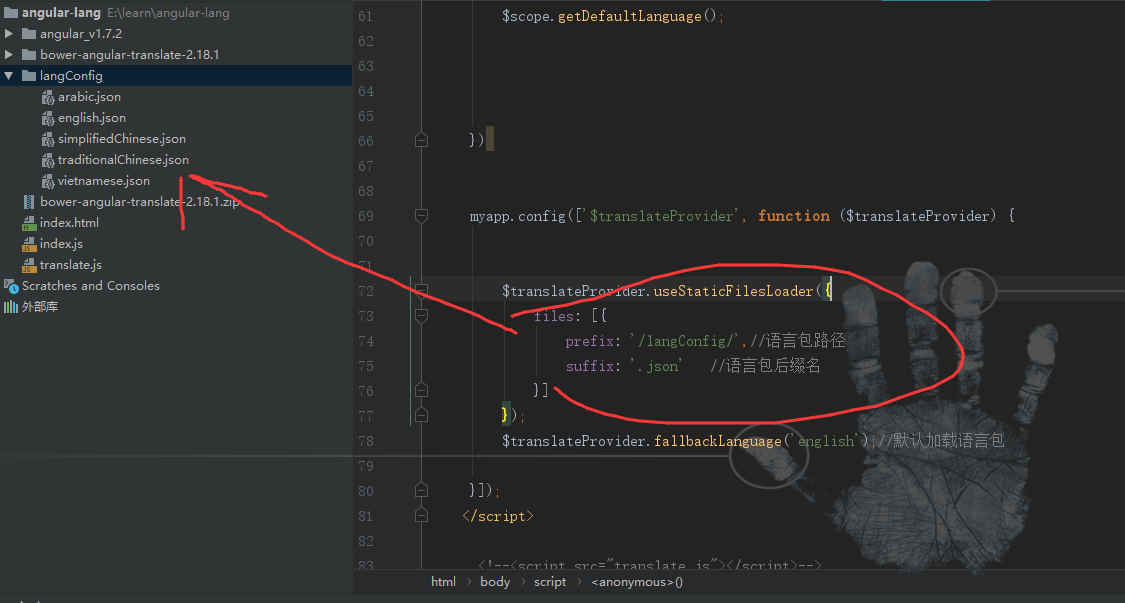Click line number 64 in the gutter
The image size is (1125, 603).
[366, 91]
